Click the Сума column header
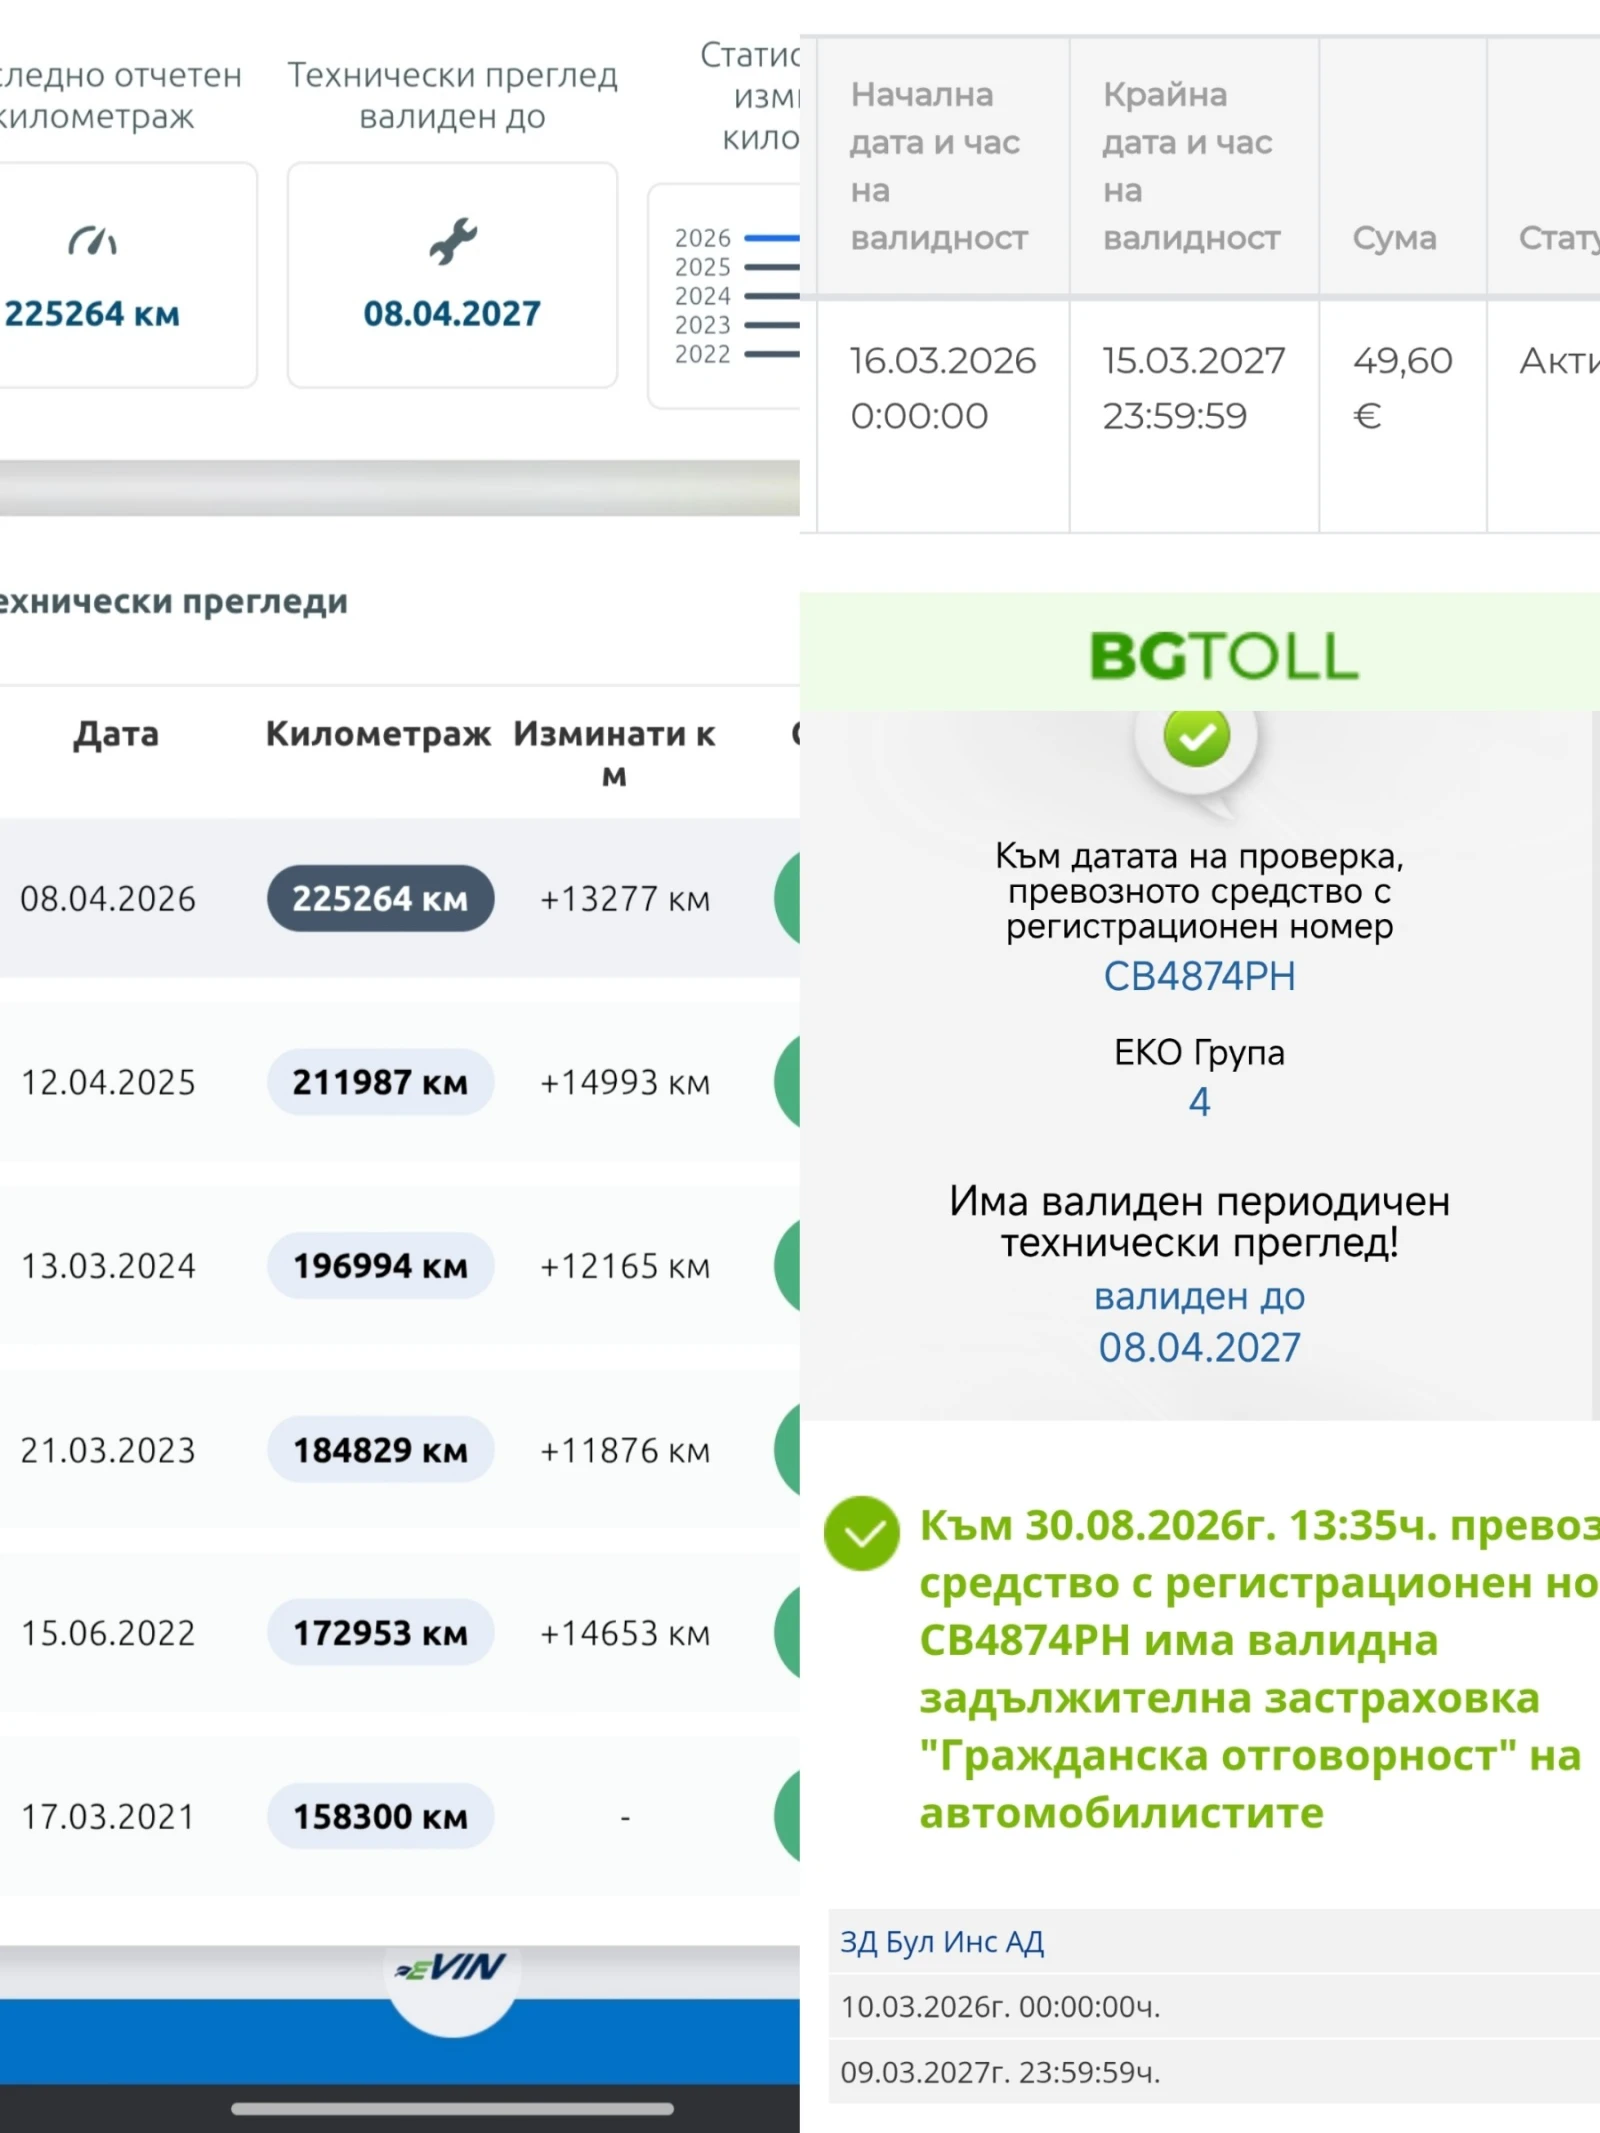The image size is (1600, 2133). coord(1394,238)
